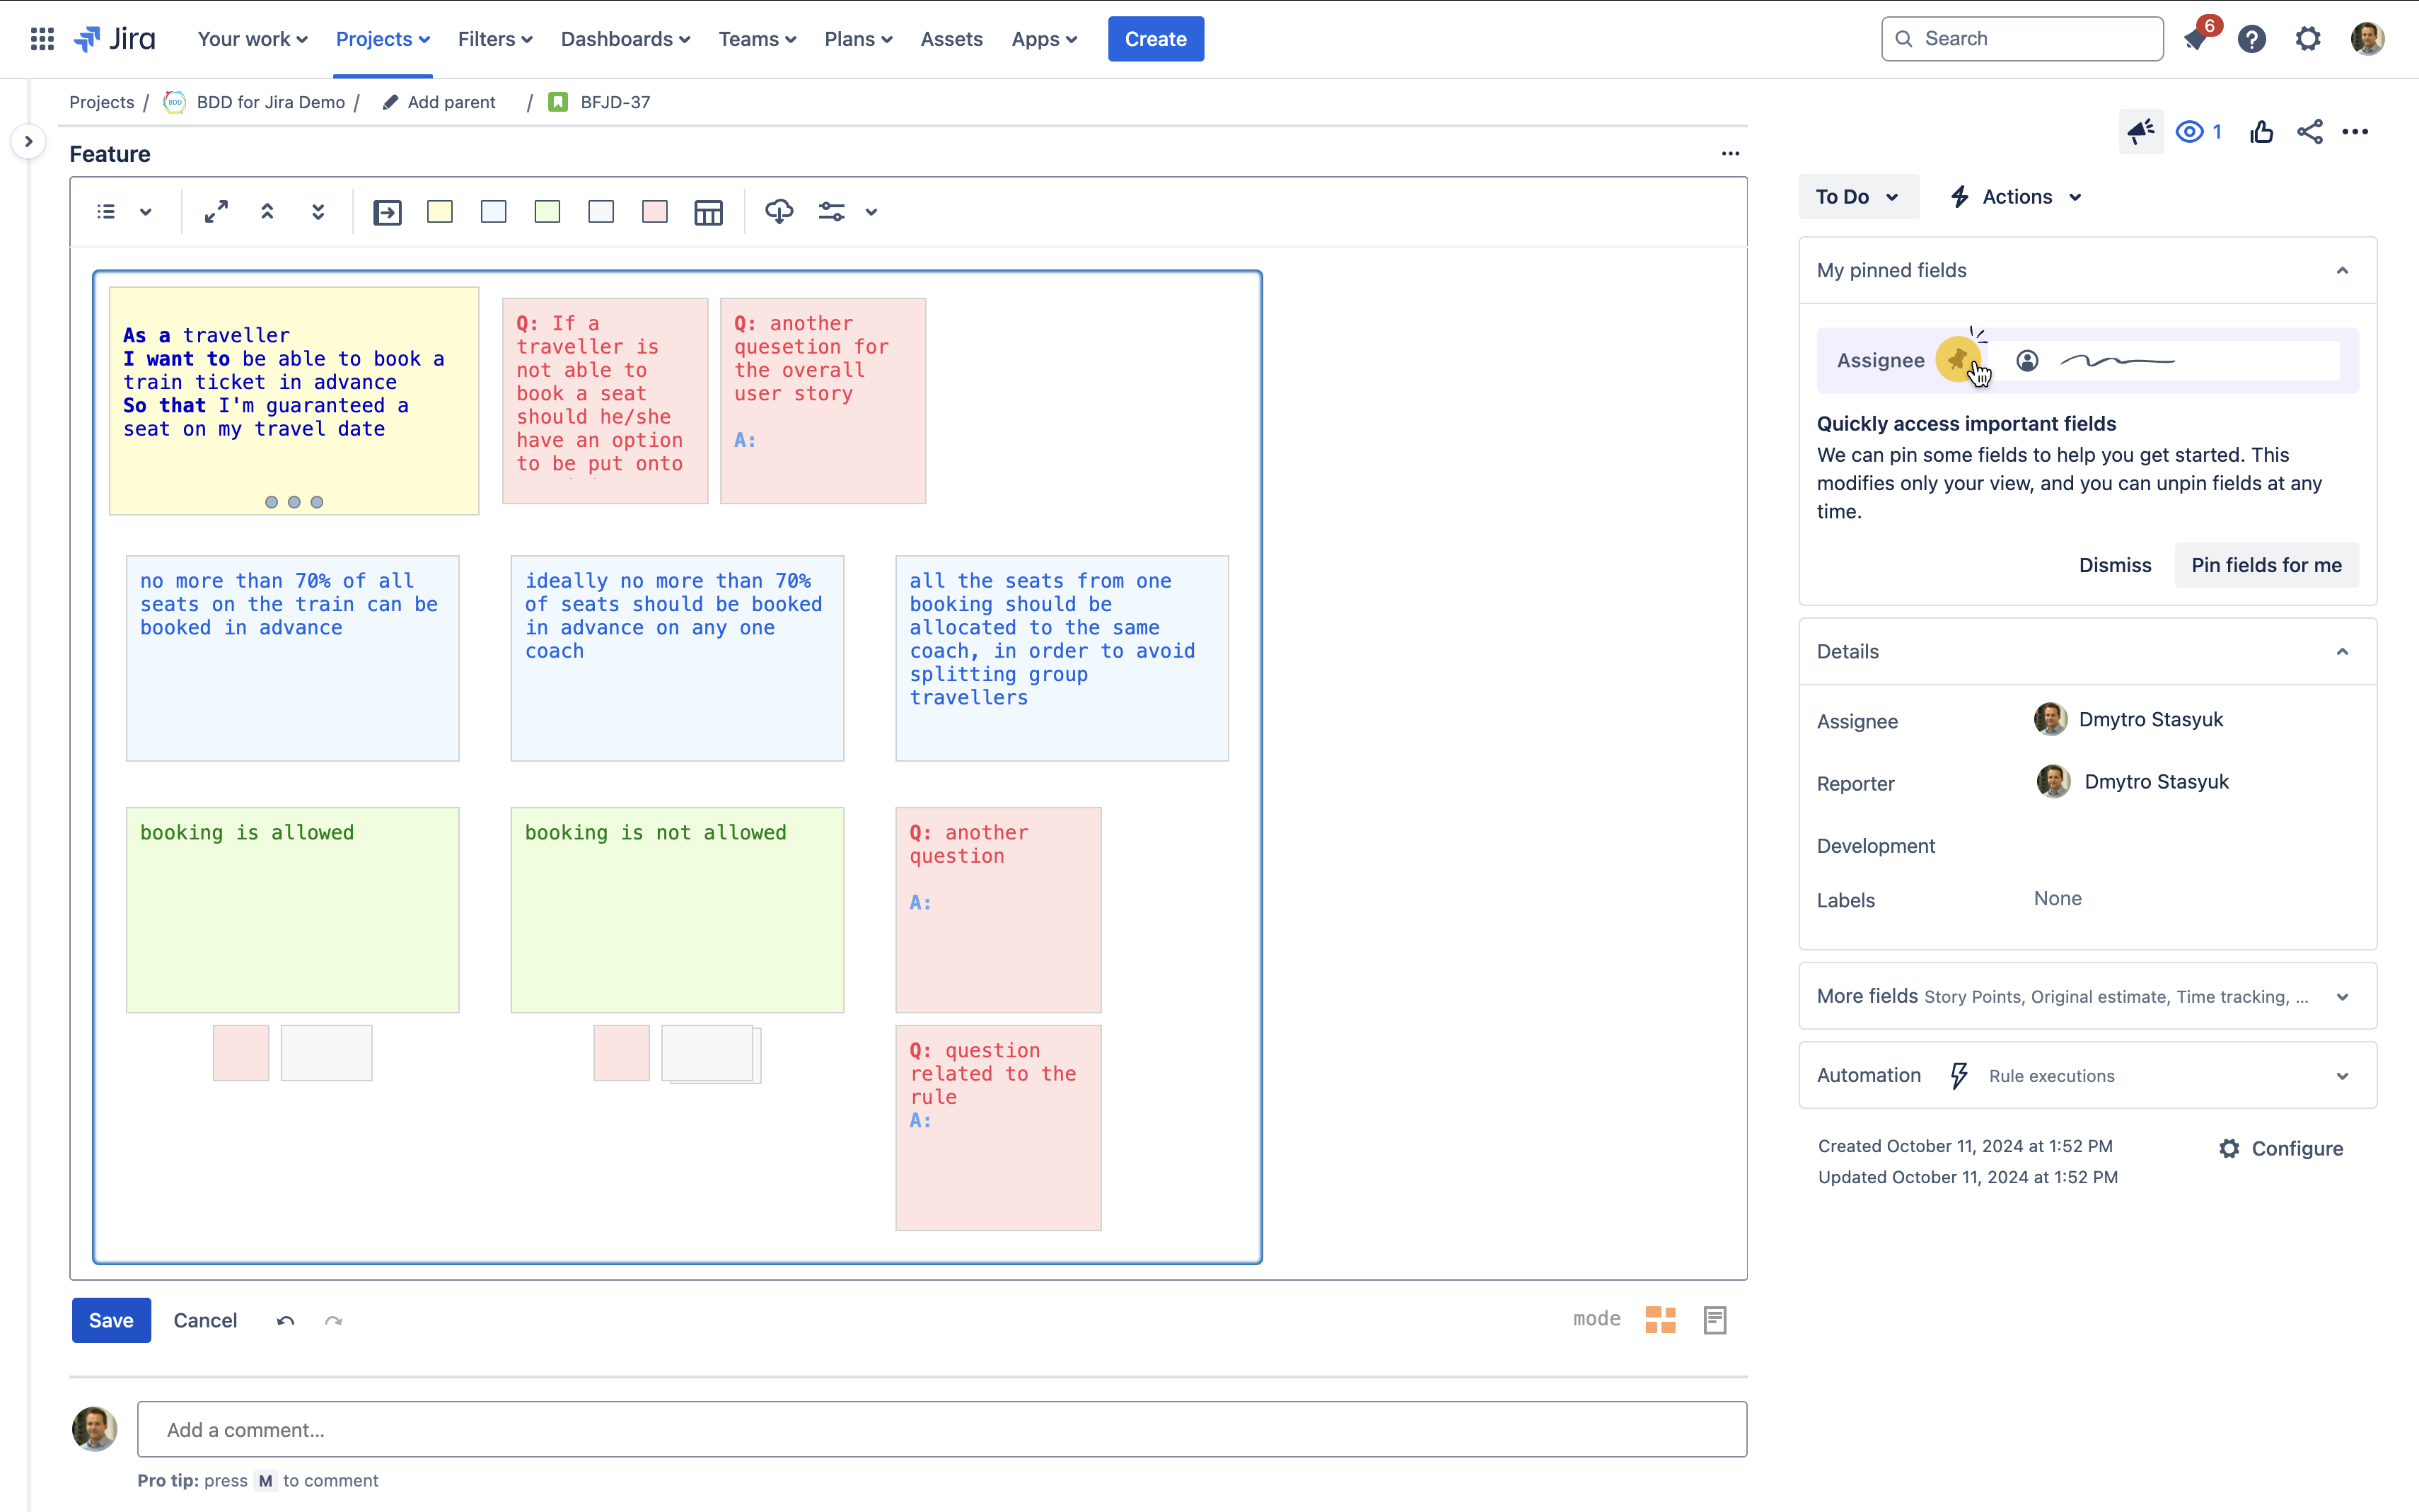Open the notifications bell icon
Image resolution: width=2419 pixels, height=1512 pixels.
click(2195, 39)
